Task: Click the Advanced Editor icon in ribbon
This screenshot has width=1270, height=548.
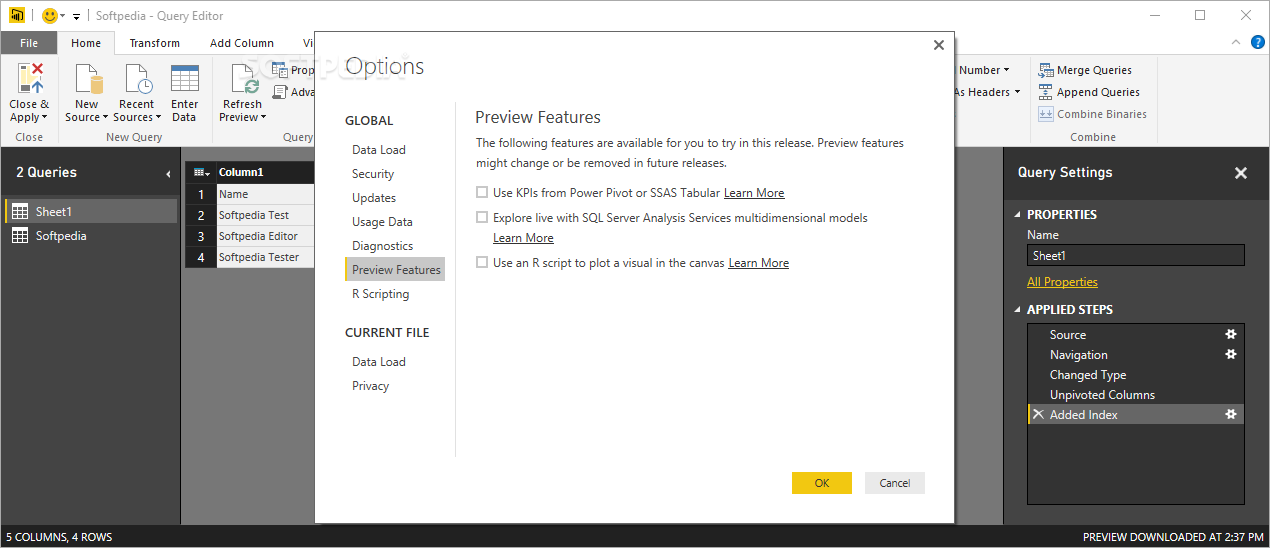Action: pyautogui.click(x=280, y=92)
